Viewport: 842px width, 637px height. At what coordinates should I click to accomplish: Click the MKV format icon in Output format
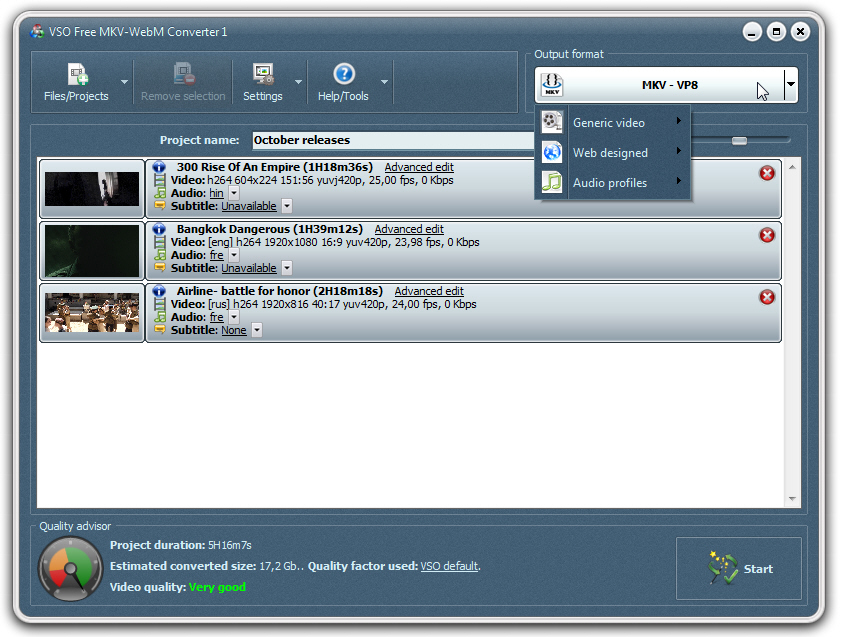click(x=551, y=85)
